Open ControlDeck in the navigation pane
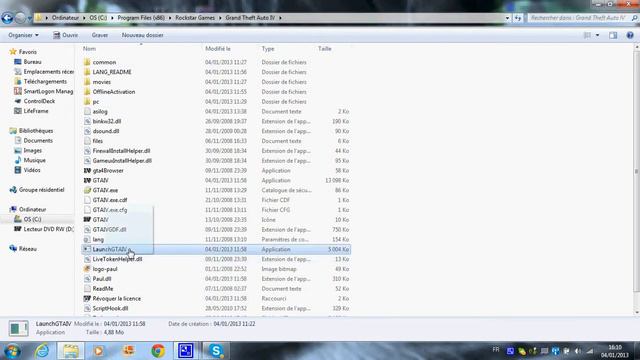This screenshot has width=640, height=360. point(39,101)
